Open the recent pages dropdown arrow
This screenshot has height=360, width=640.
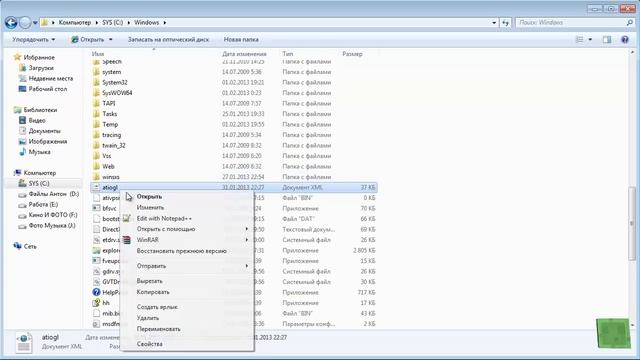(x=35, y=23)
